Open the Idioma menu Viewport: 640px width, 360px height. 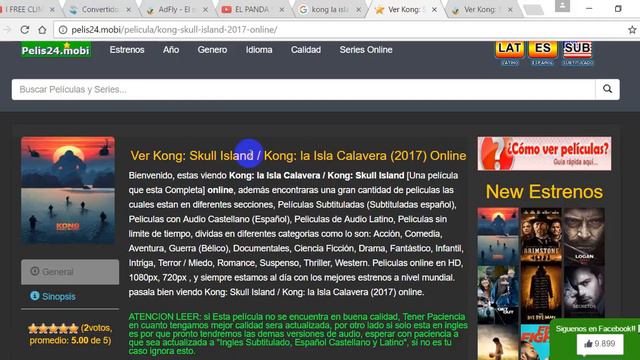259,50
